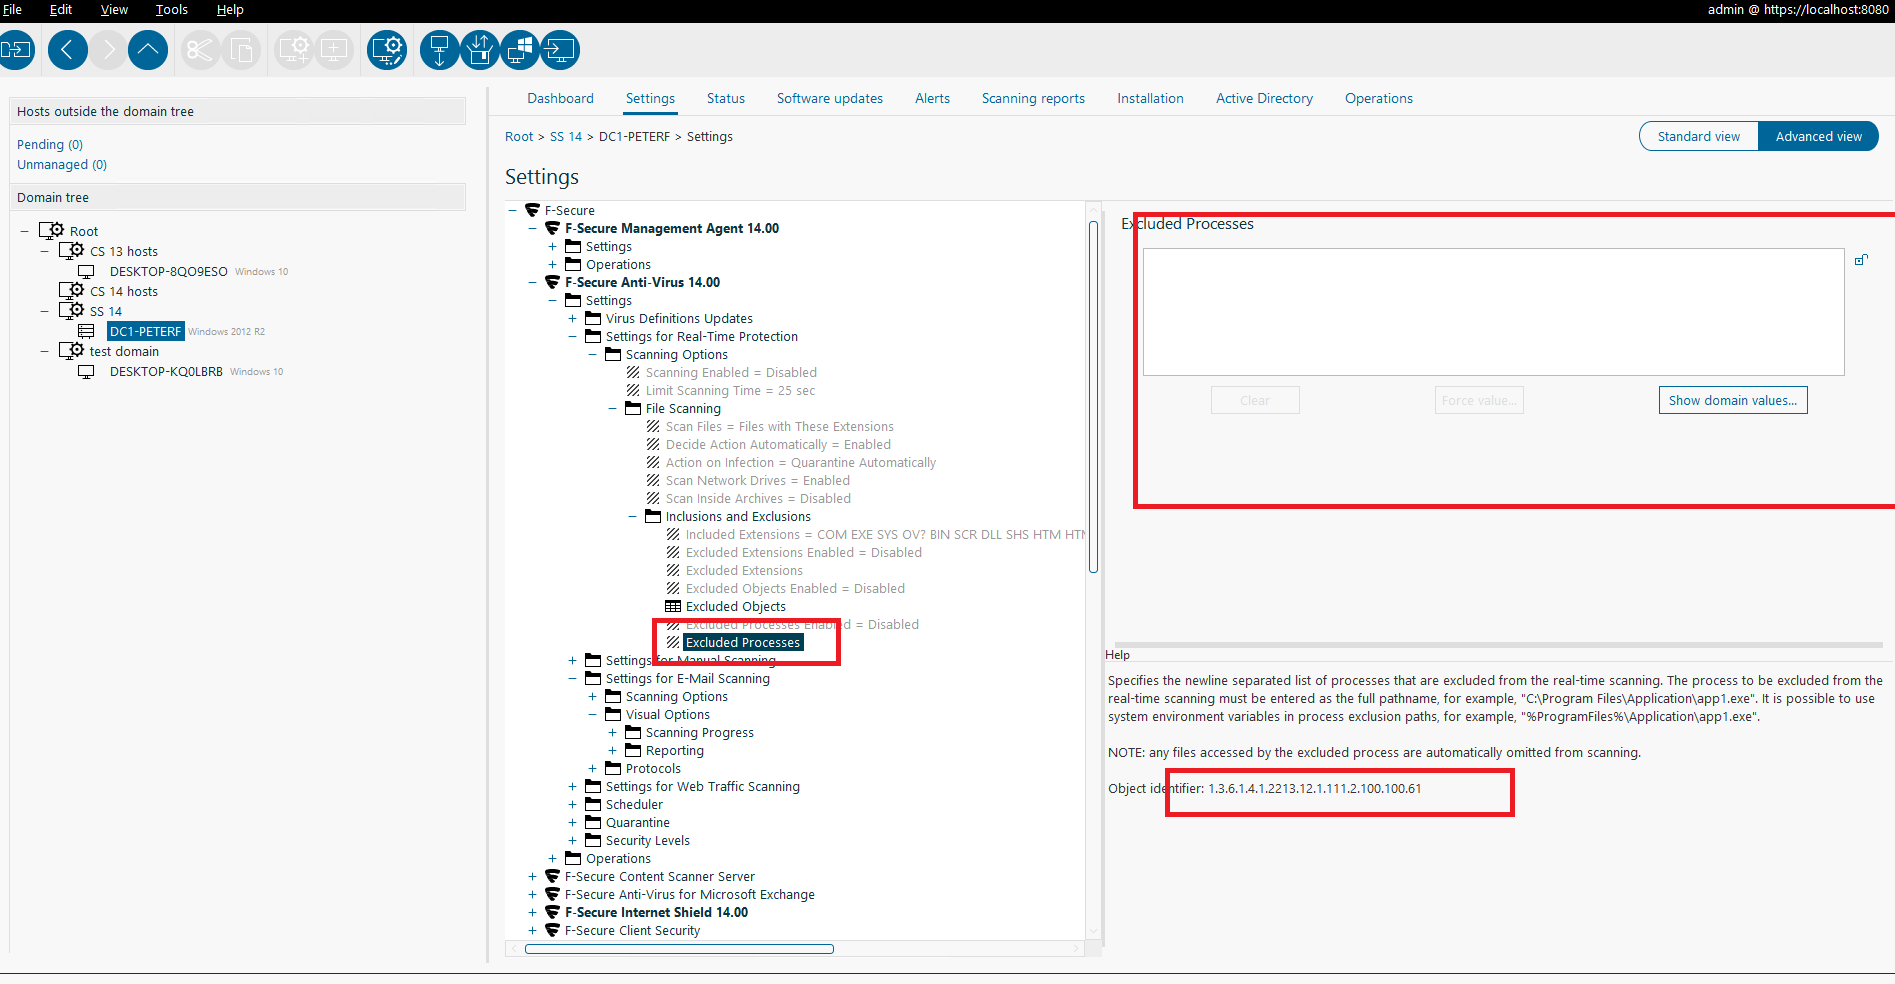1895x984 pixels.
Task: Click F-Secure Content Scanner Server shield icon
Action: point(552,876)
